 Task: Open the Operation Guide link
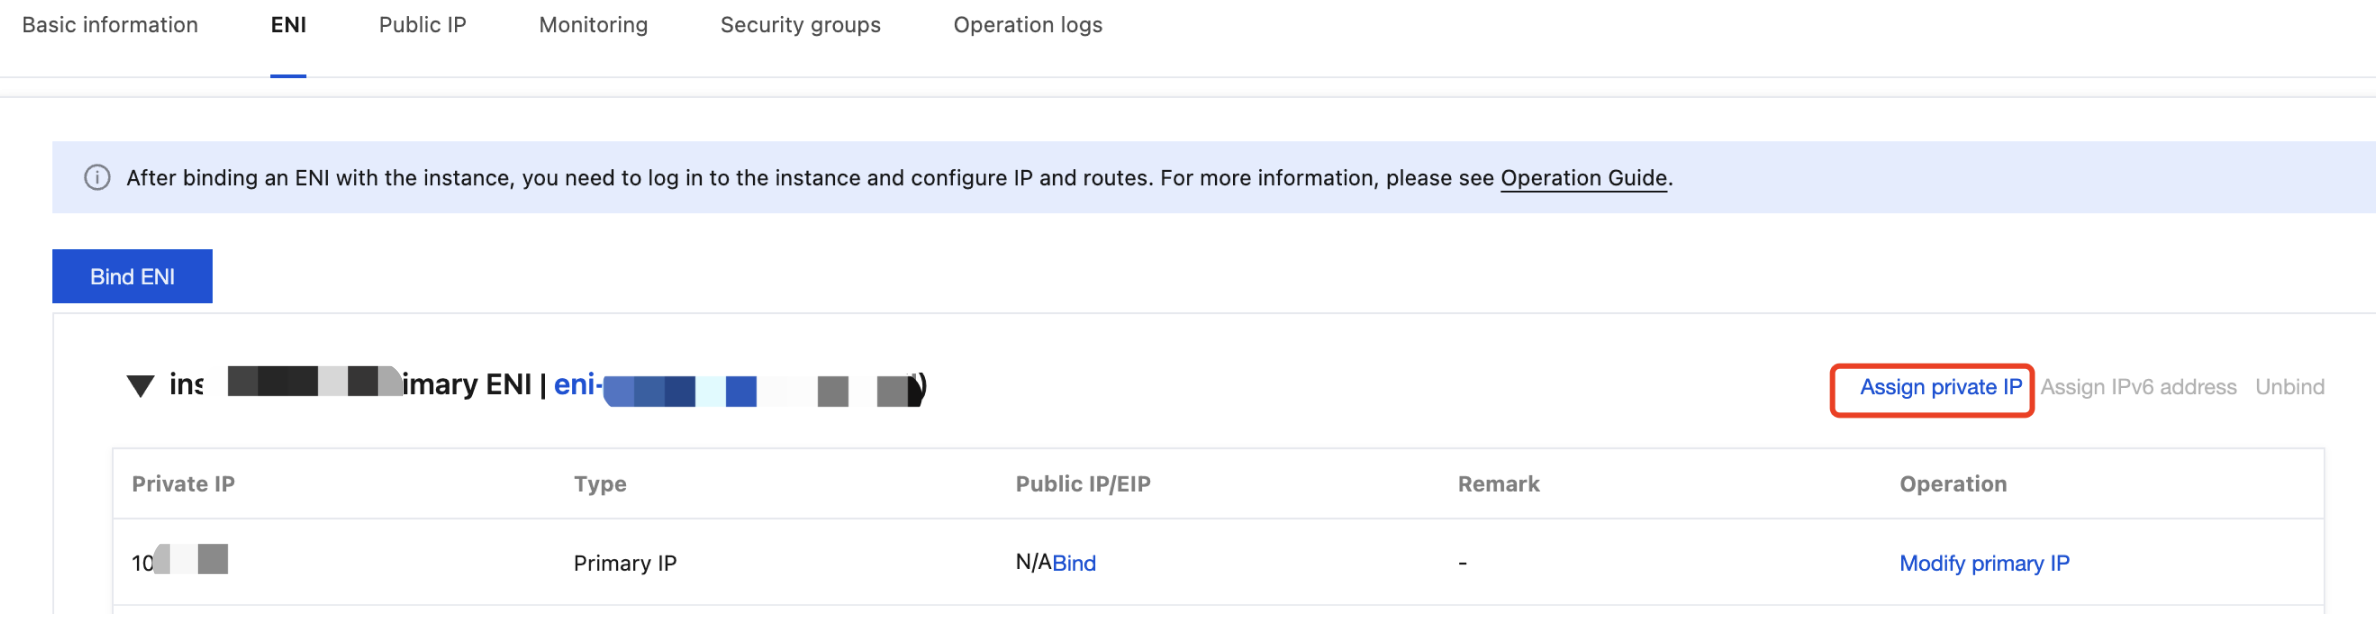(1584, 178)
